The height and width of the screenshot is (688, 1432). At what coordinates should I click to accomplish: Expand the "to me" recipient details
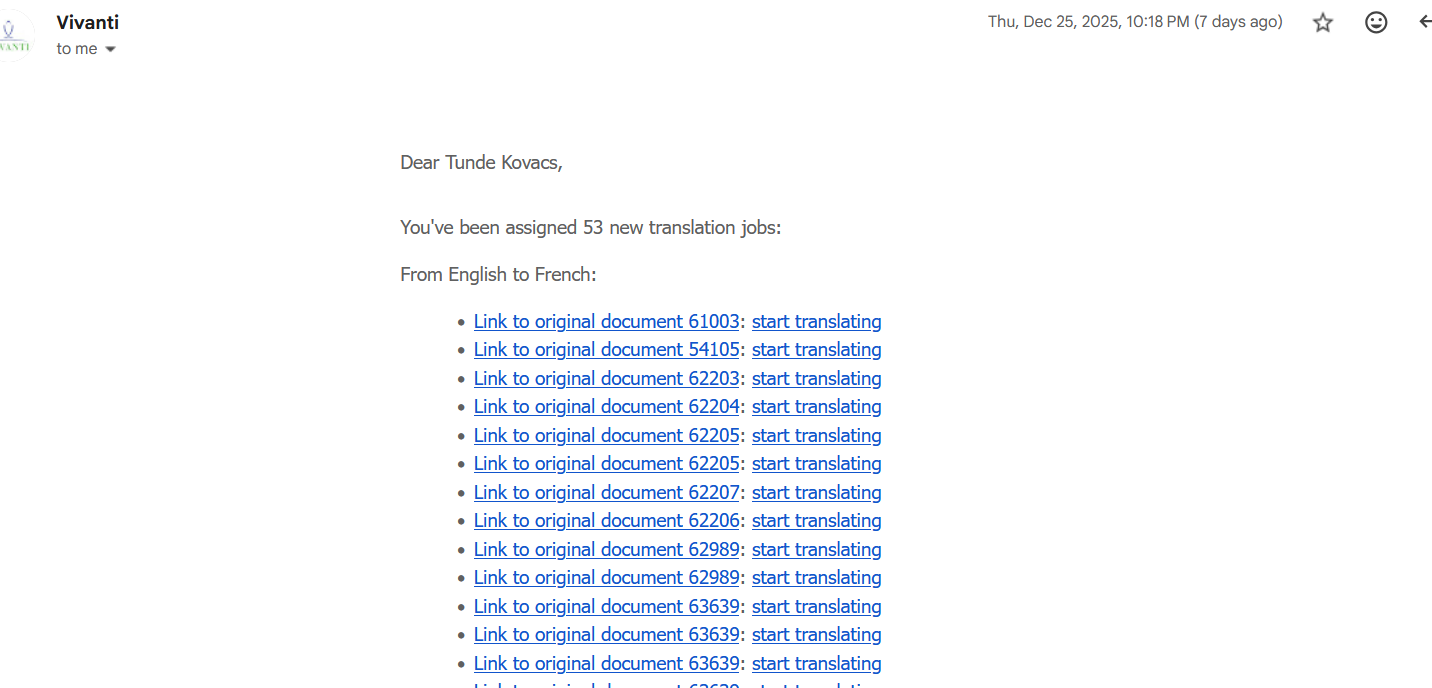coord(110,49)
